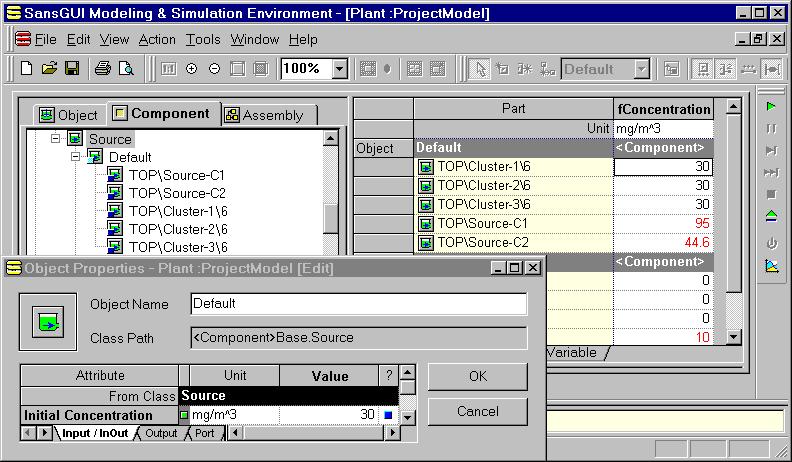Click the Save diskette icon
This screenshot has height=462, width=792.
click(72, 69)
